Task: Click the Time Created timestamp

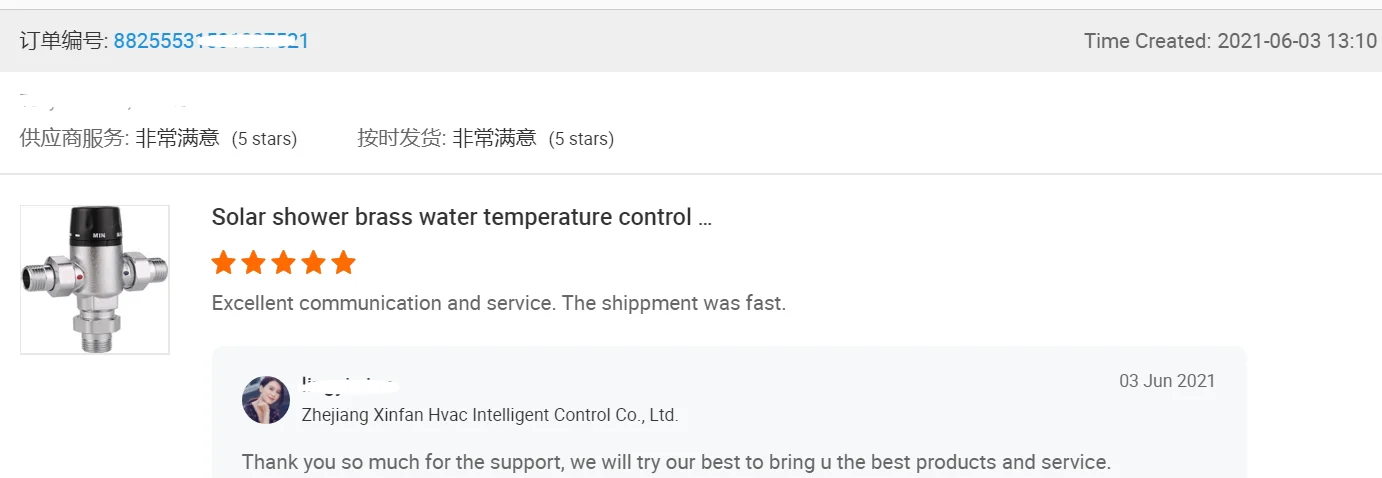Action: (1230, 41)
